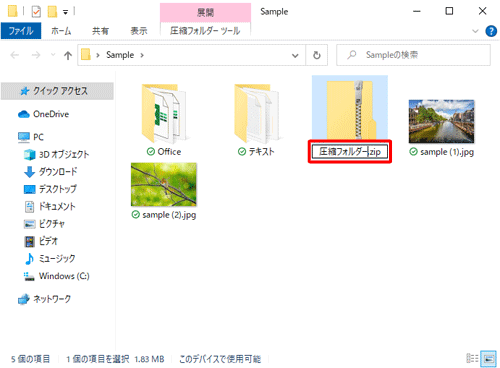Go back with the left arrow button
The width and height of the screenshot is (500, 368).
click(x=15, y=55)
